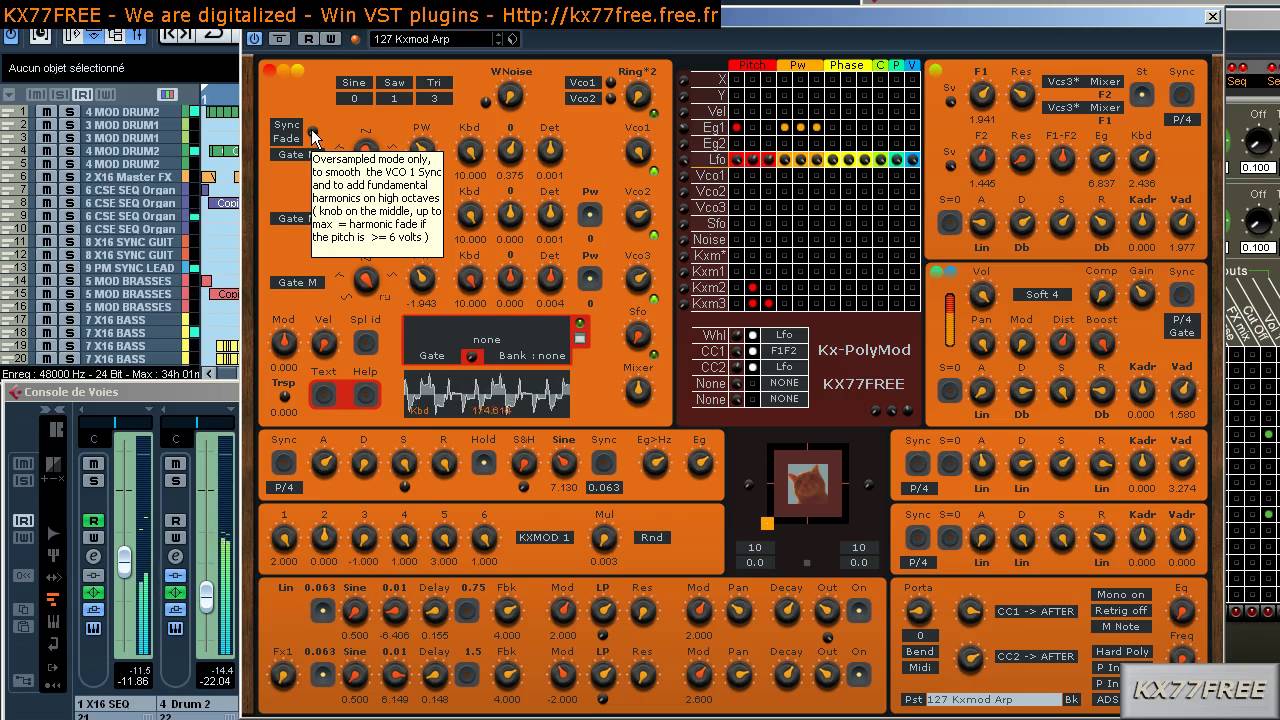Mute the 1 X16 SEQ mixer channel

pyautogui.click(x=93, y=464)
